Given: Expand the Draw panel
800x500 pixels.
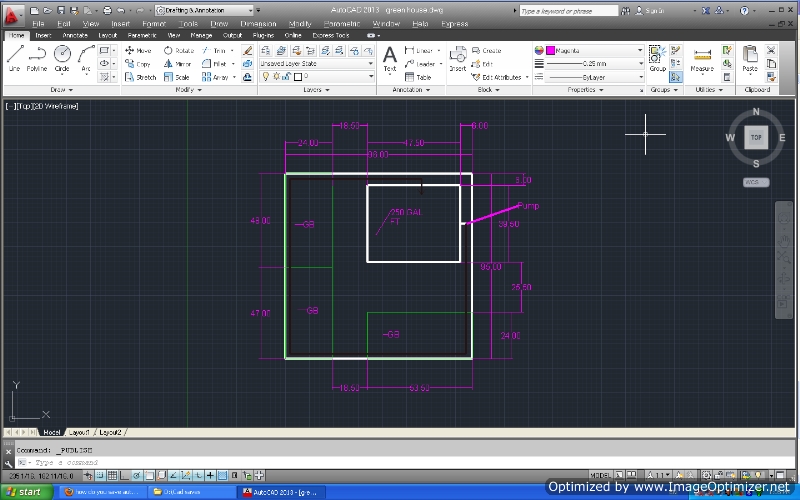Looking at the screenshot, I should click(x=62, y=90).
